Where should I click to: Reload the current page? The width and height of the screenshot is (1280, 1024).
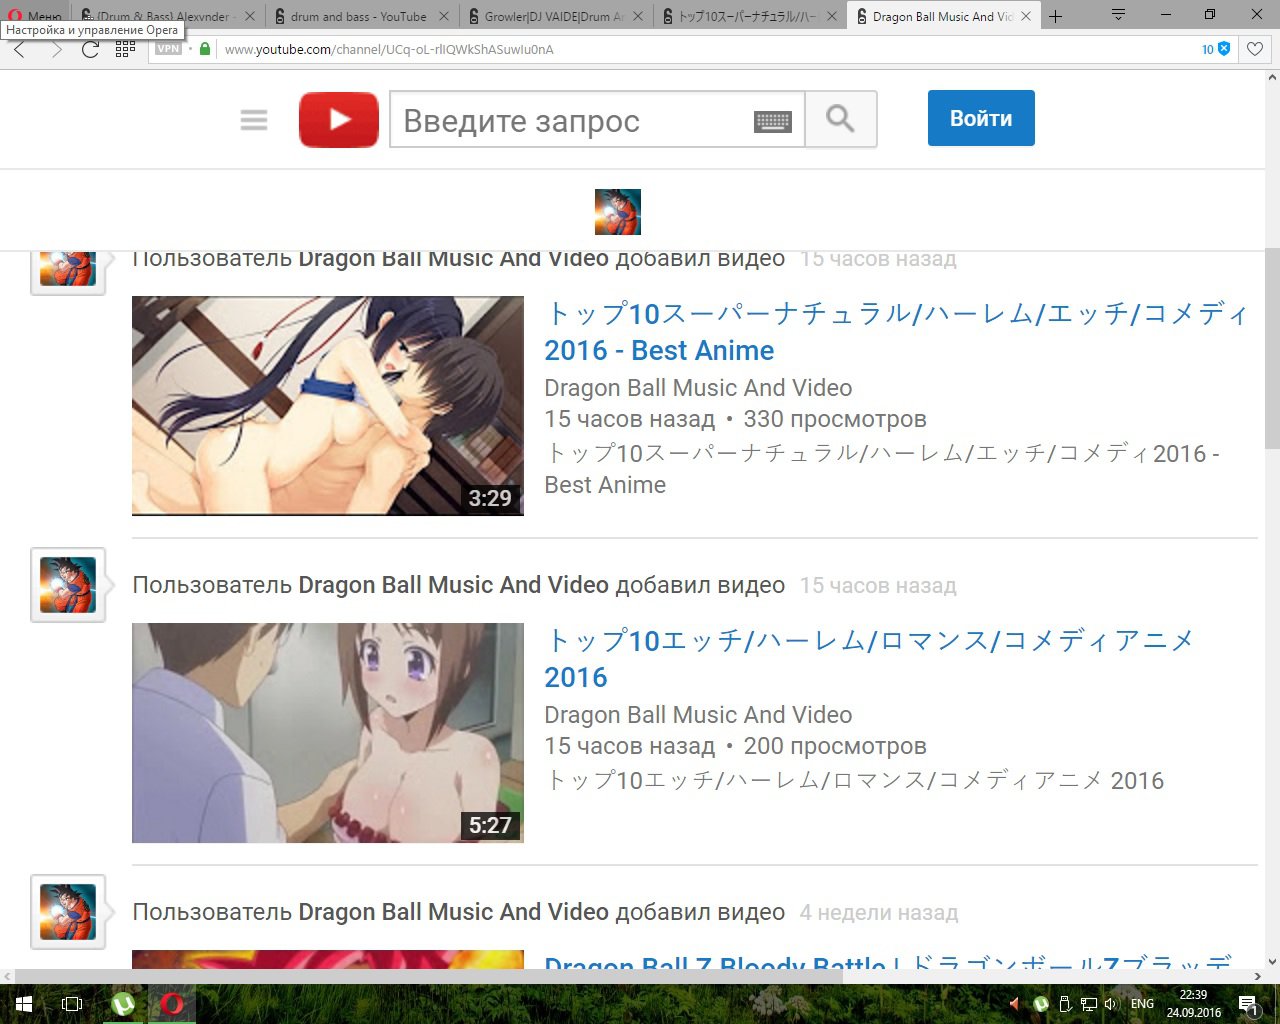90,49
